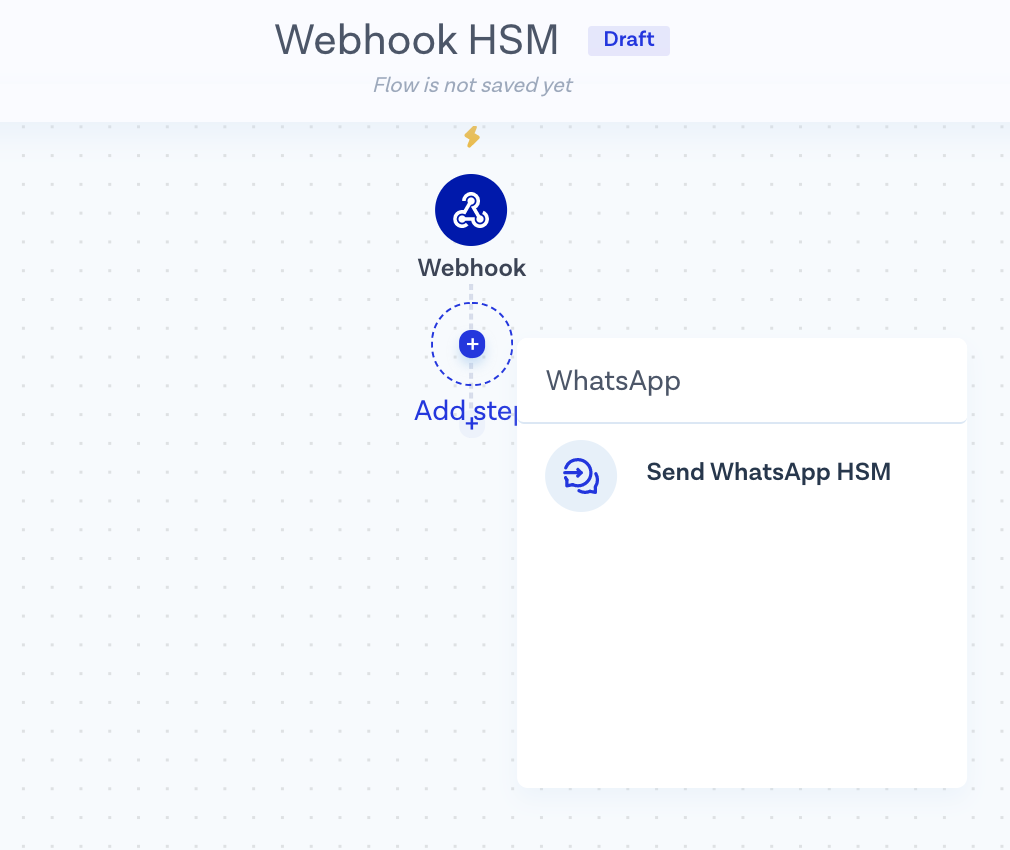Click the header bar left of the flow title

tap(120, 50)
